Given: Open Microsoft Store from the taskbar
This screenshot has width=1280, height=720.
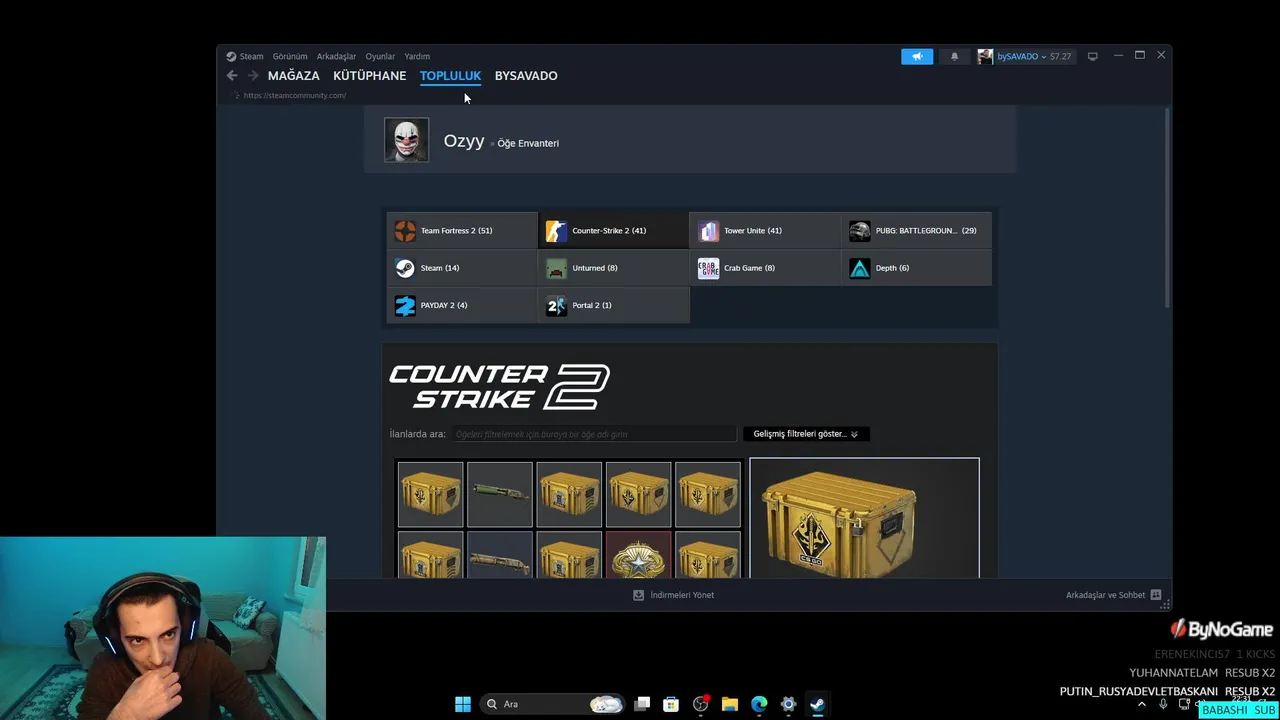Looking at the screenshot, I should 671,704.
